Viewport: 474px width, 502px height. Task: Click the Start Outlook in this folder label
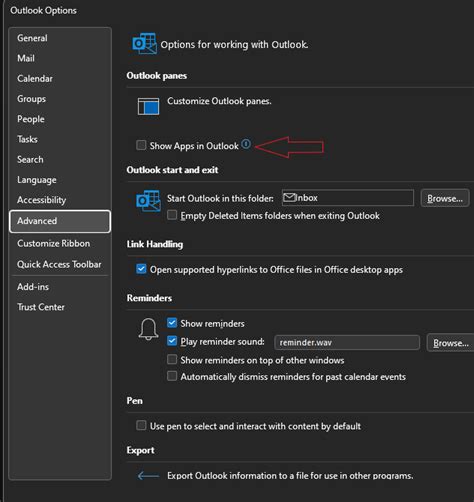click(220, 198)
